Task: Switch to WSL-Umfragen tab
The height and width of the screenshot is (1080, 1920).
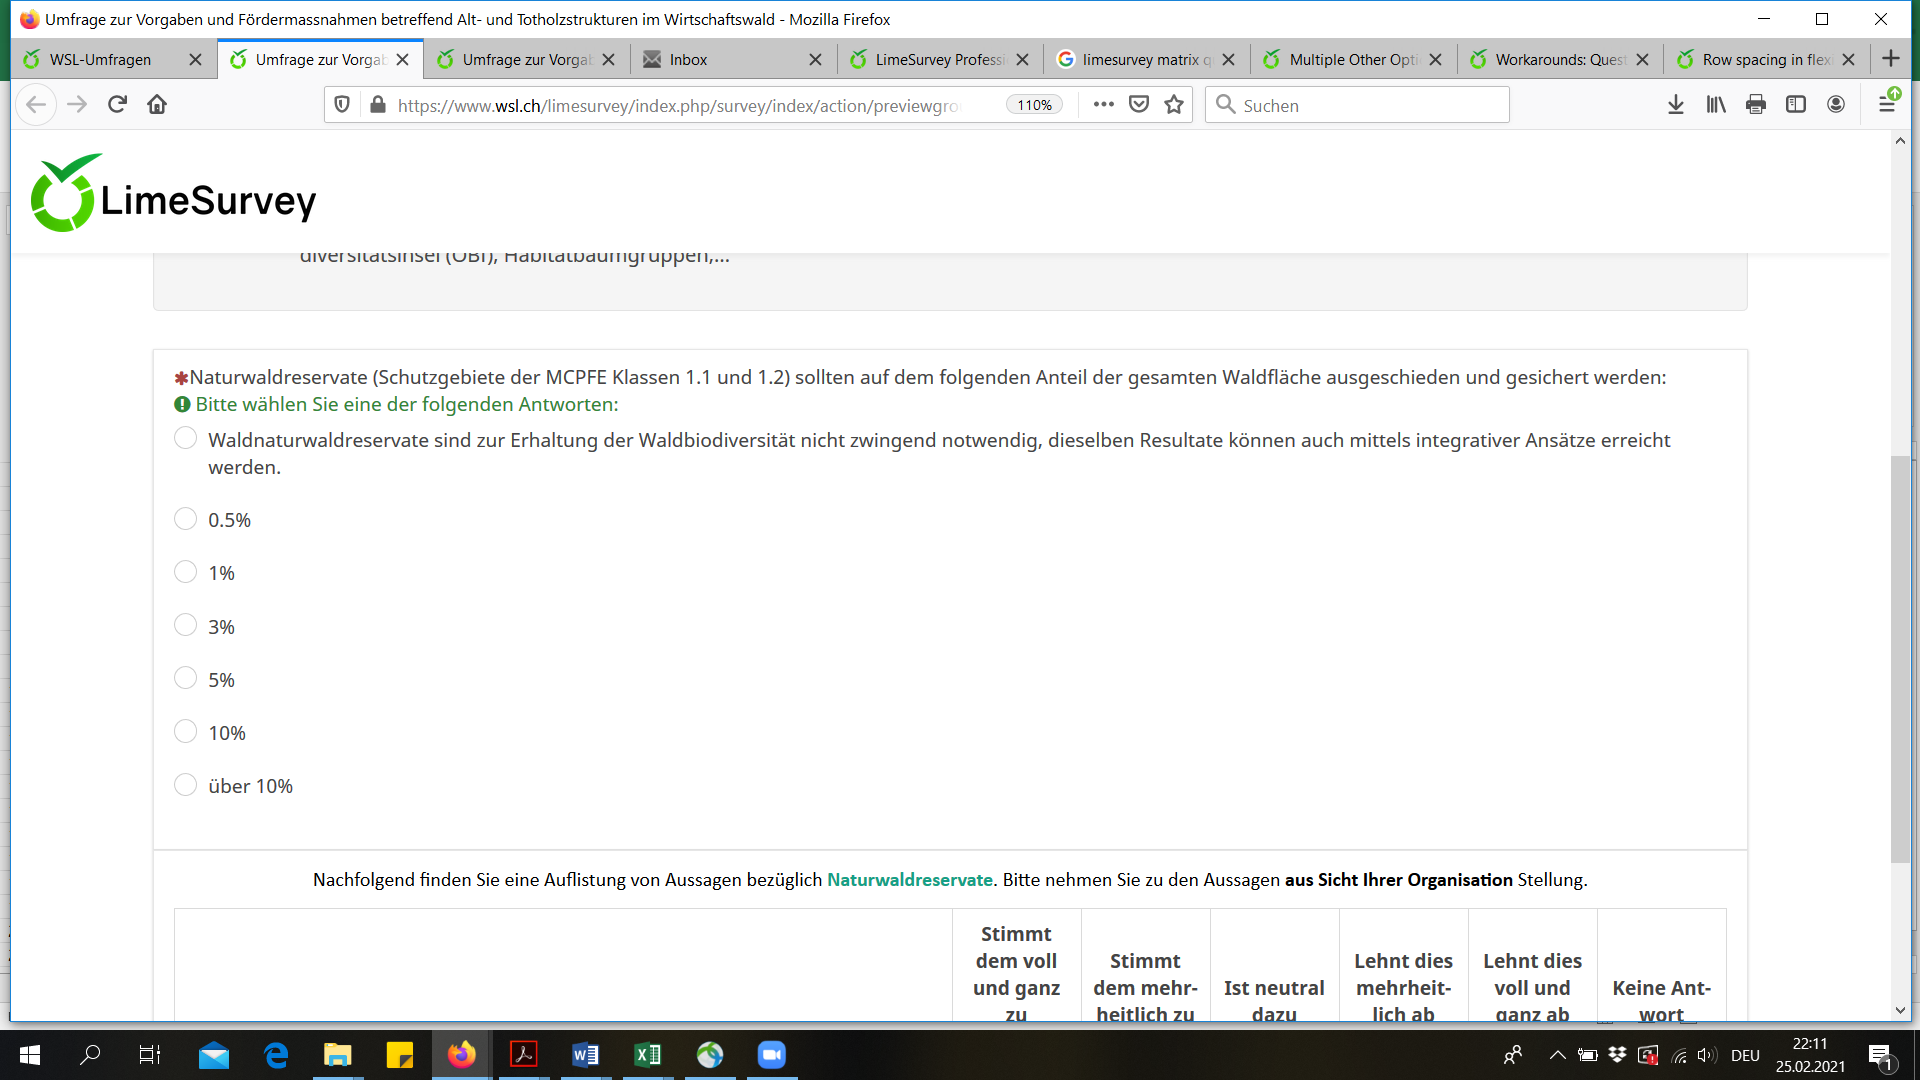Action: click(100, 60)
